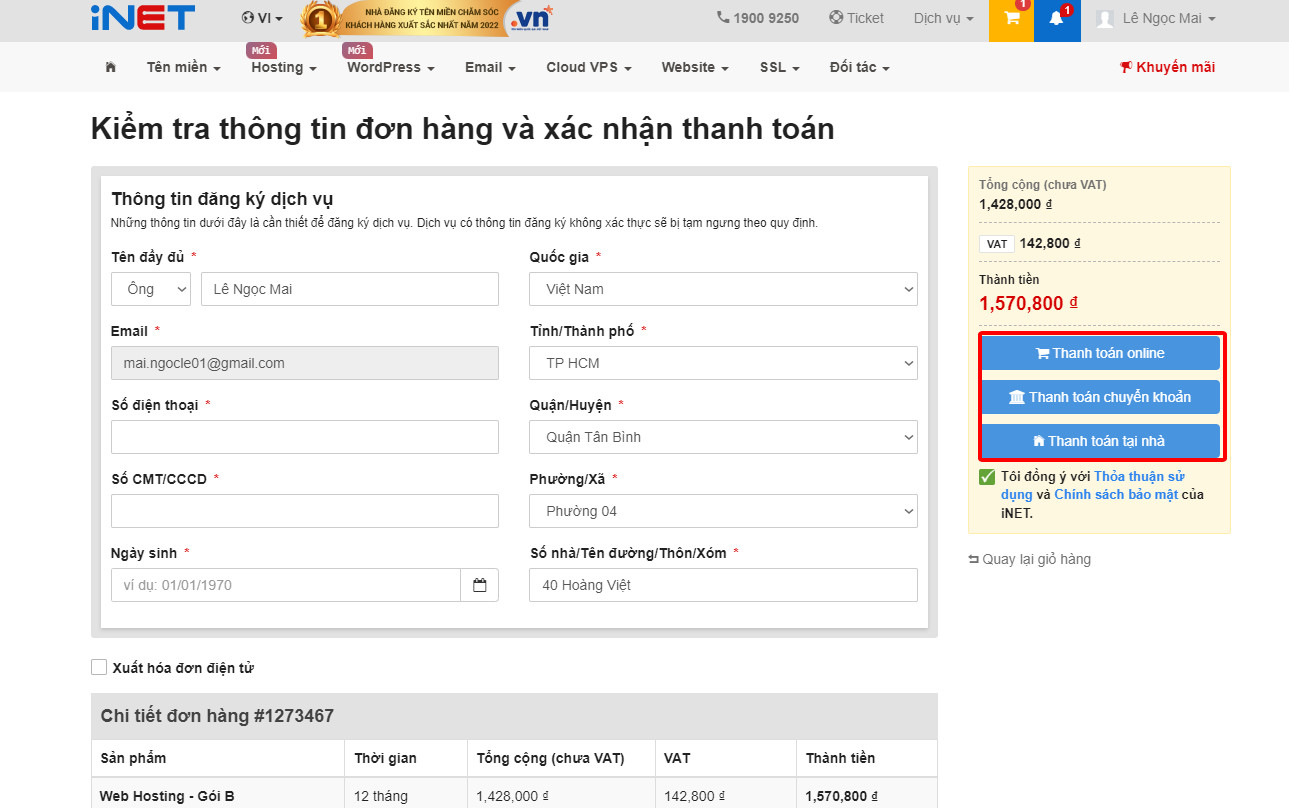Click the iNET logo
This screenshot has width=1289, height=808.
[x=142, y=18]
